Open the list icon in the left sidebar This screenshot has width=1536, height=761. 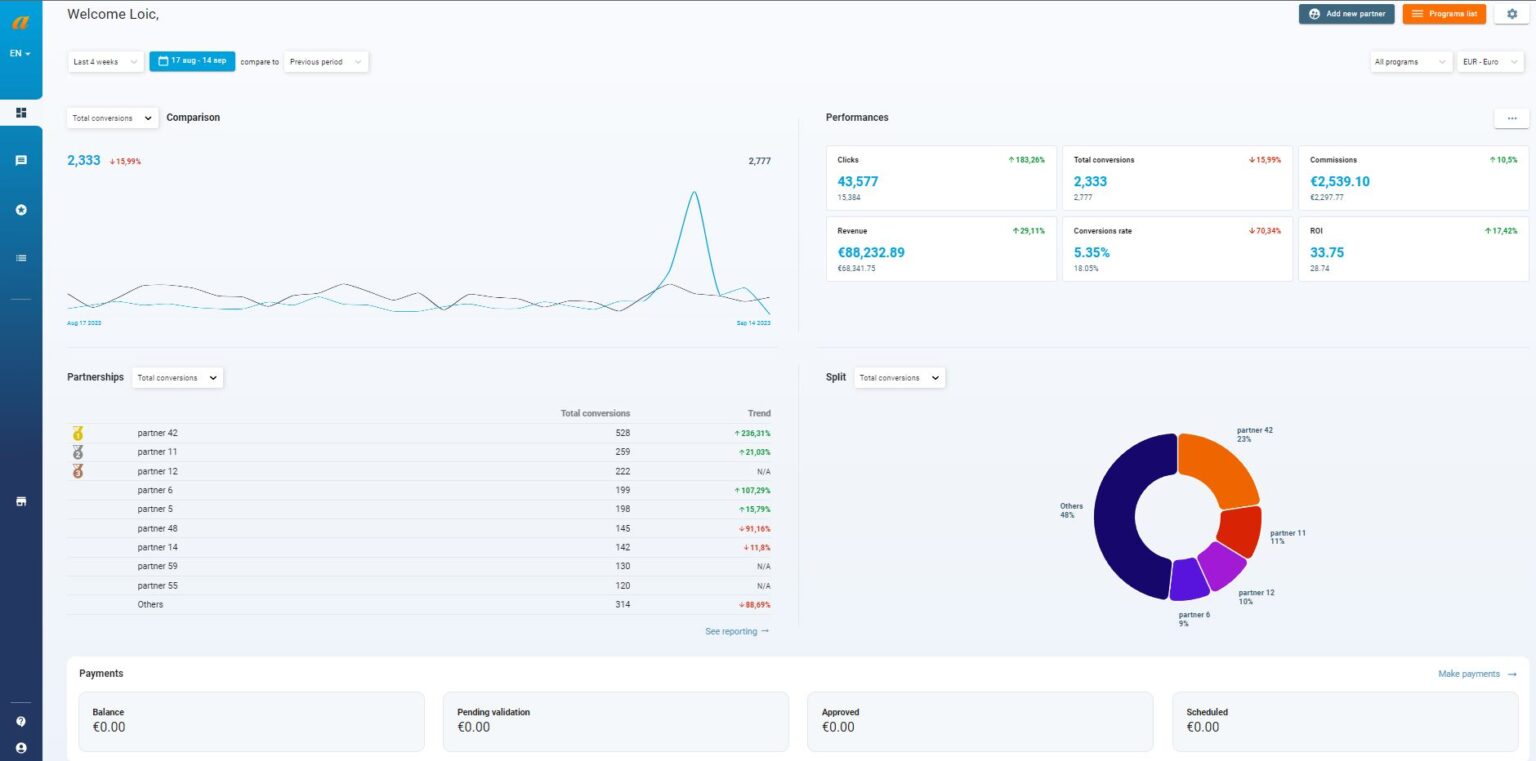coord(21,257)
